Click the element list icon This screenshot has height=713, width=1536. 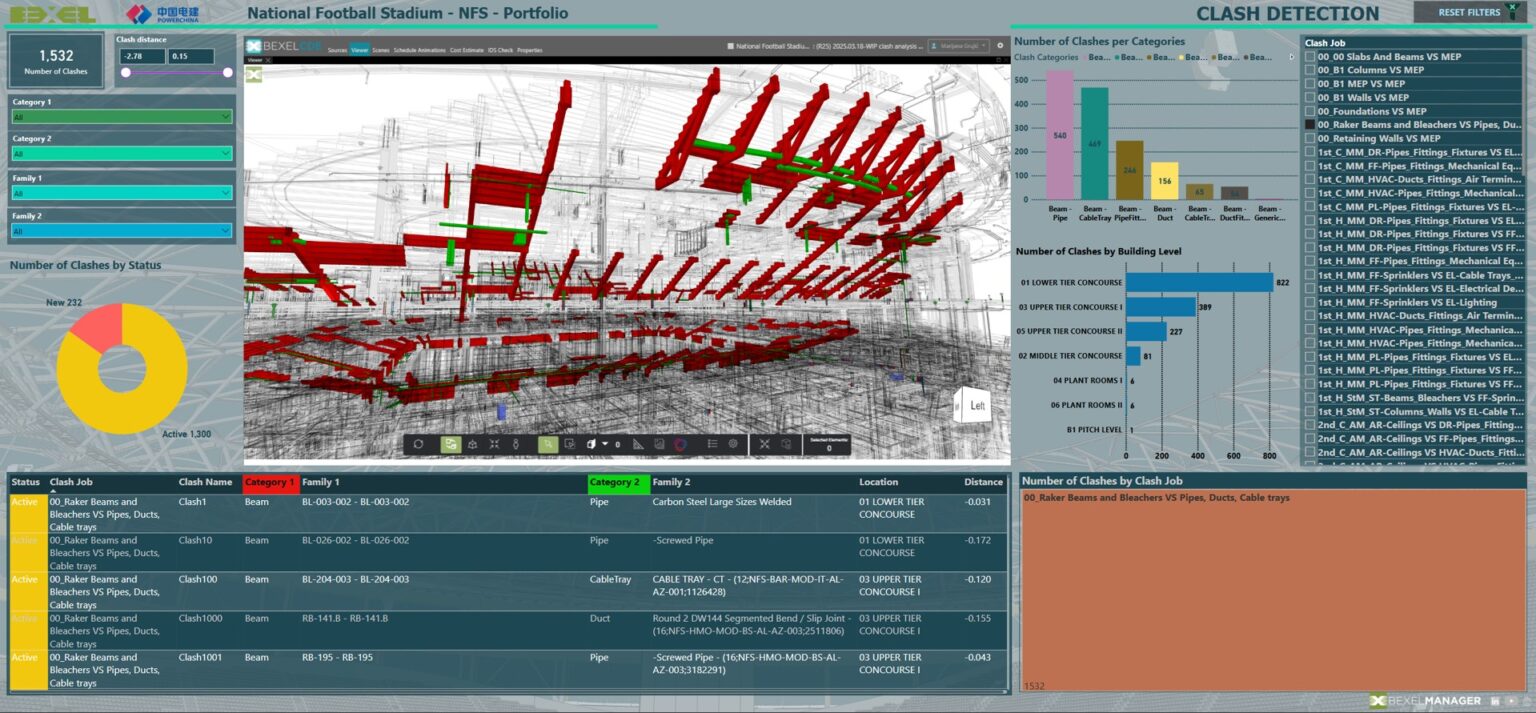tap(712, 443)
